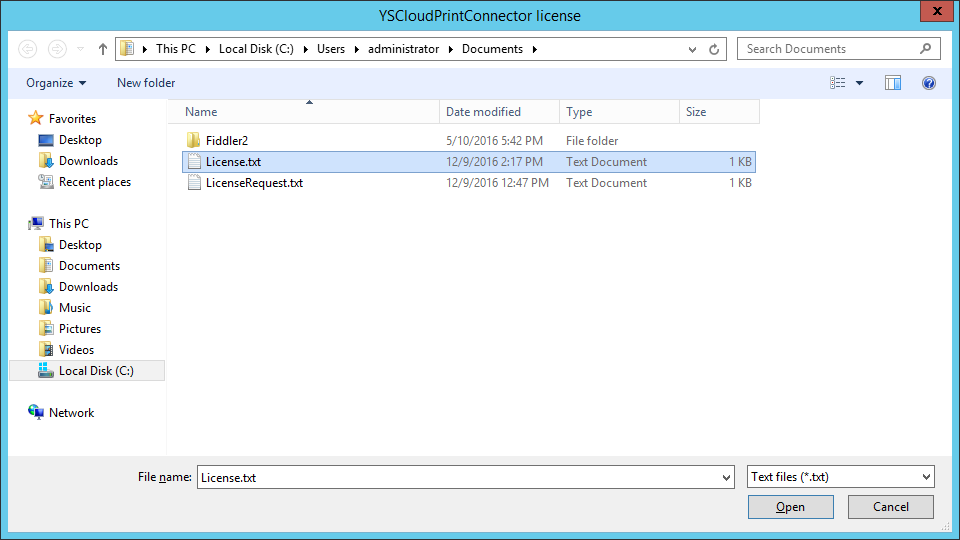Click the change view icon
This screenshot has height=540, width=960.
(x=838, y=83)
